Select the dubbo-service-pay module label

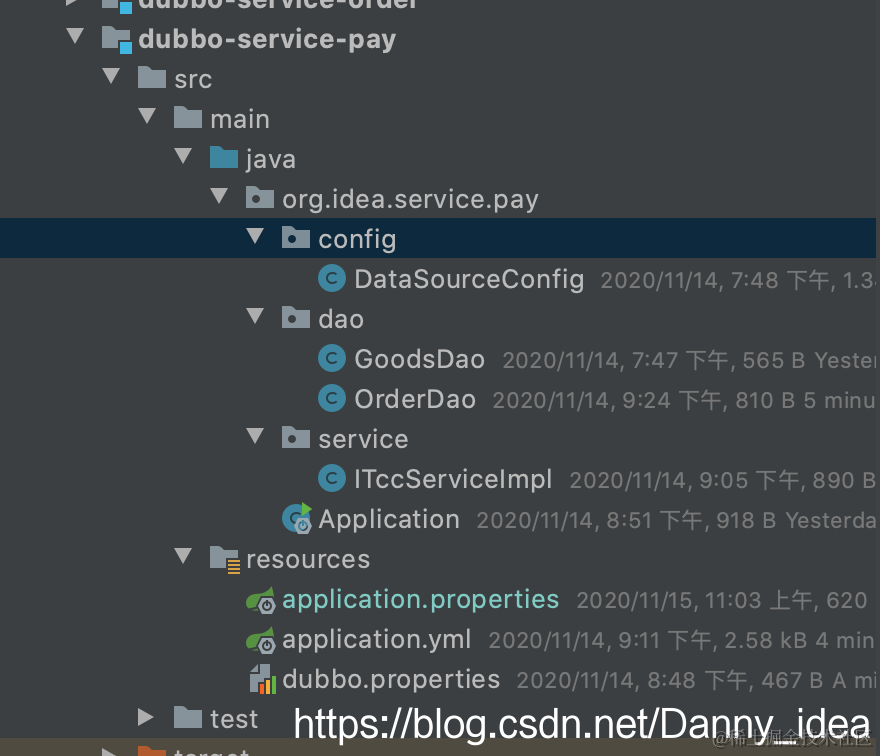click(267, 39)
